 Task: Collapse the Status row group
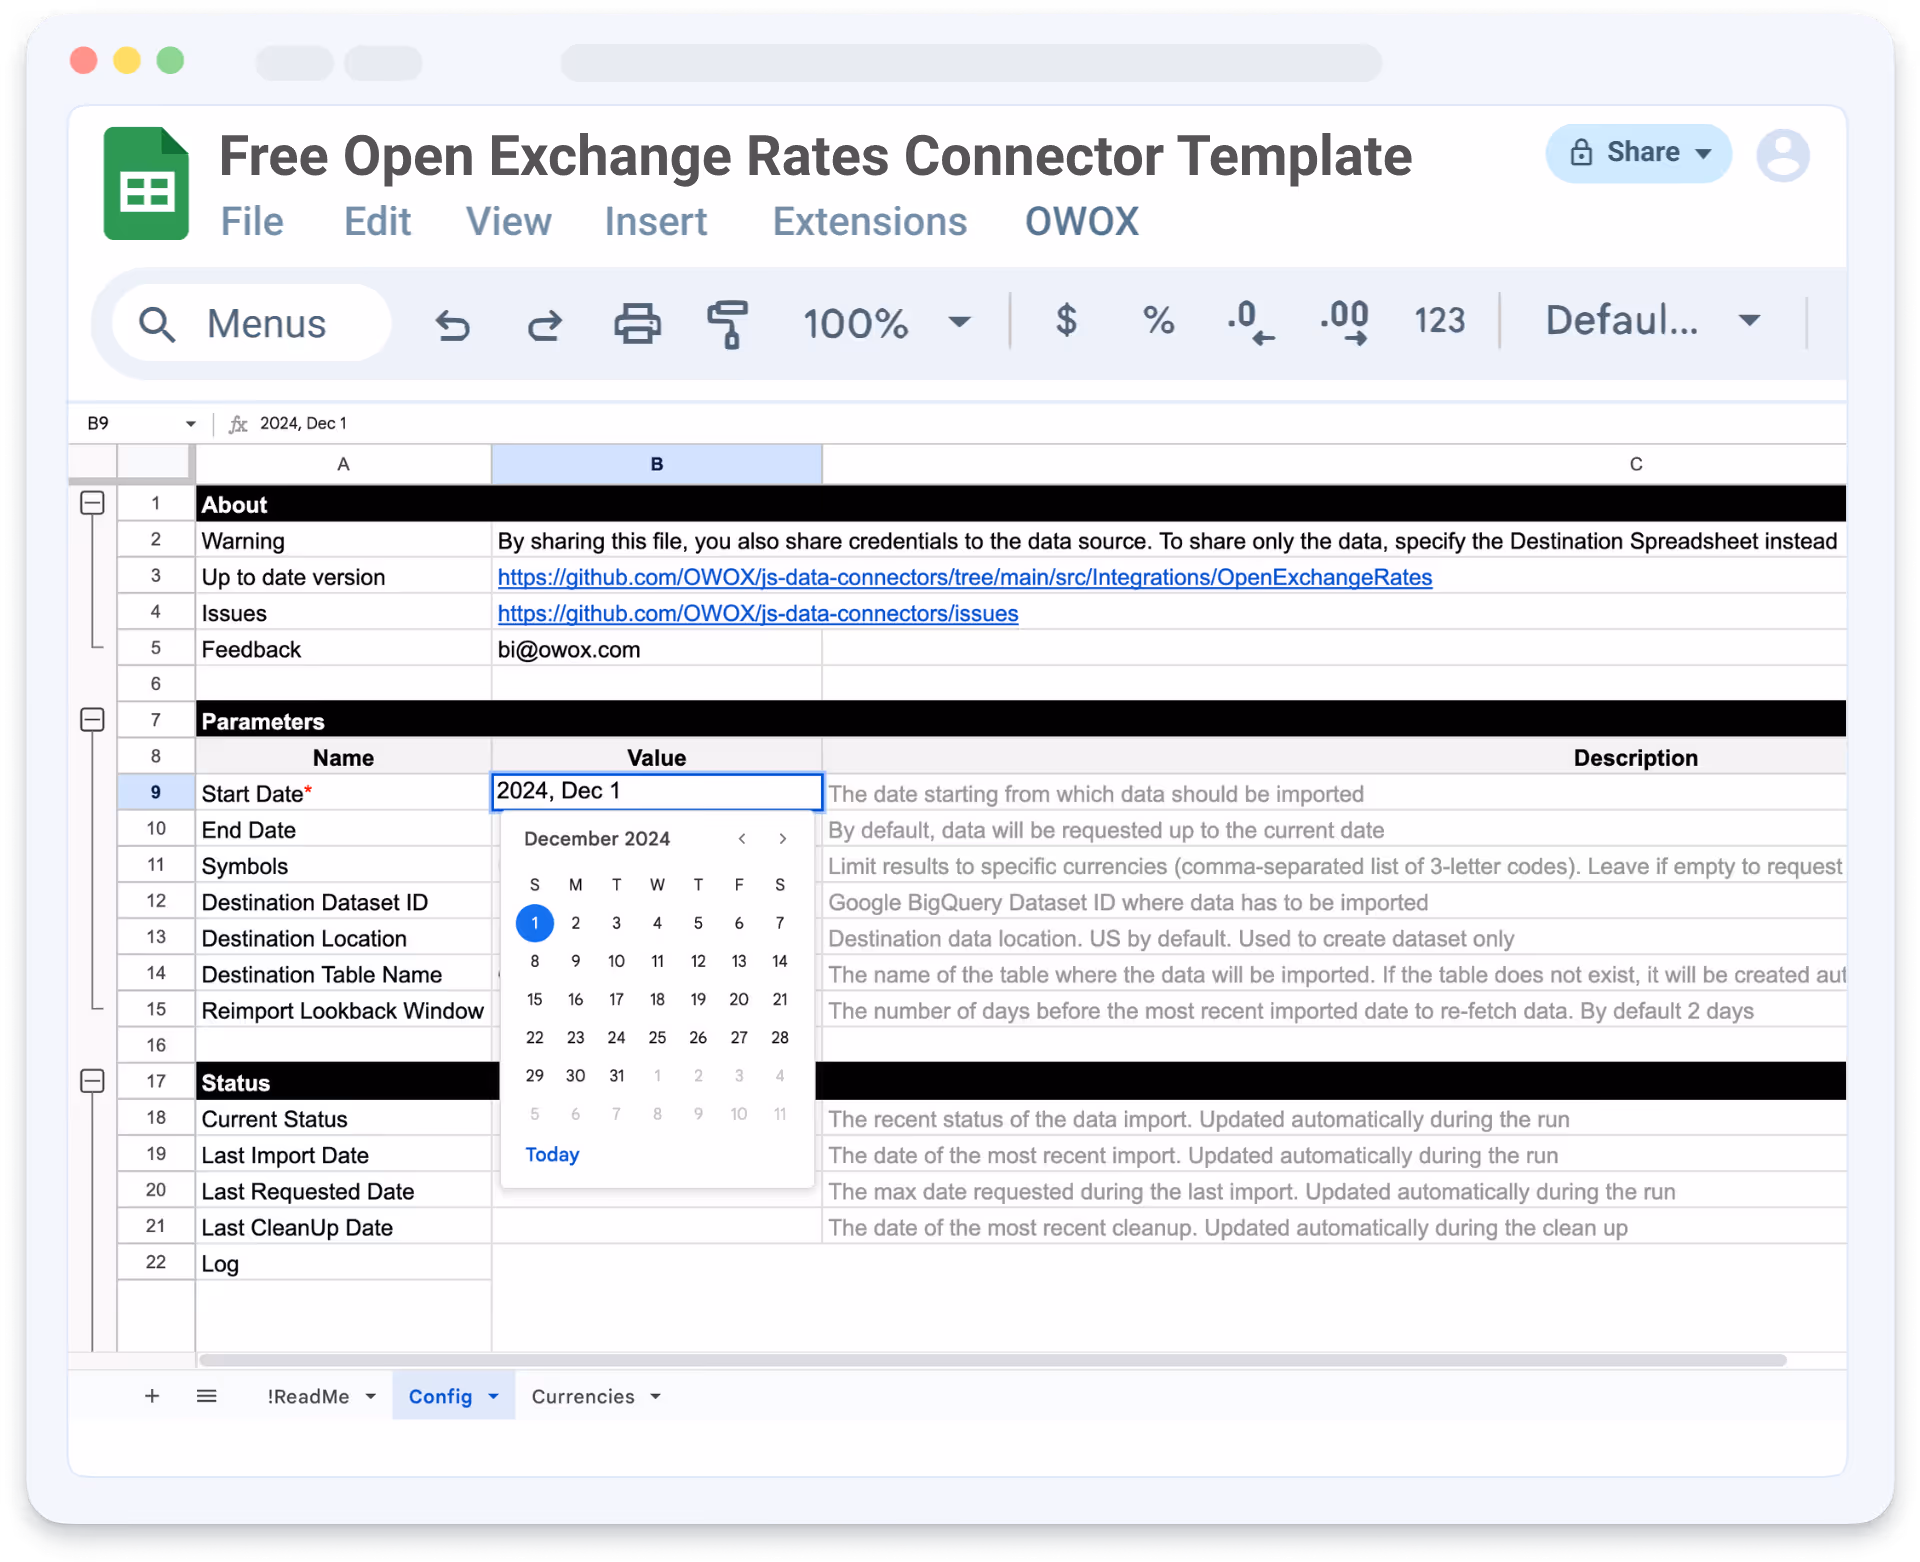pos(92,1081)
